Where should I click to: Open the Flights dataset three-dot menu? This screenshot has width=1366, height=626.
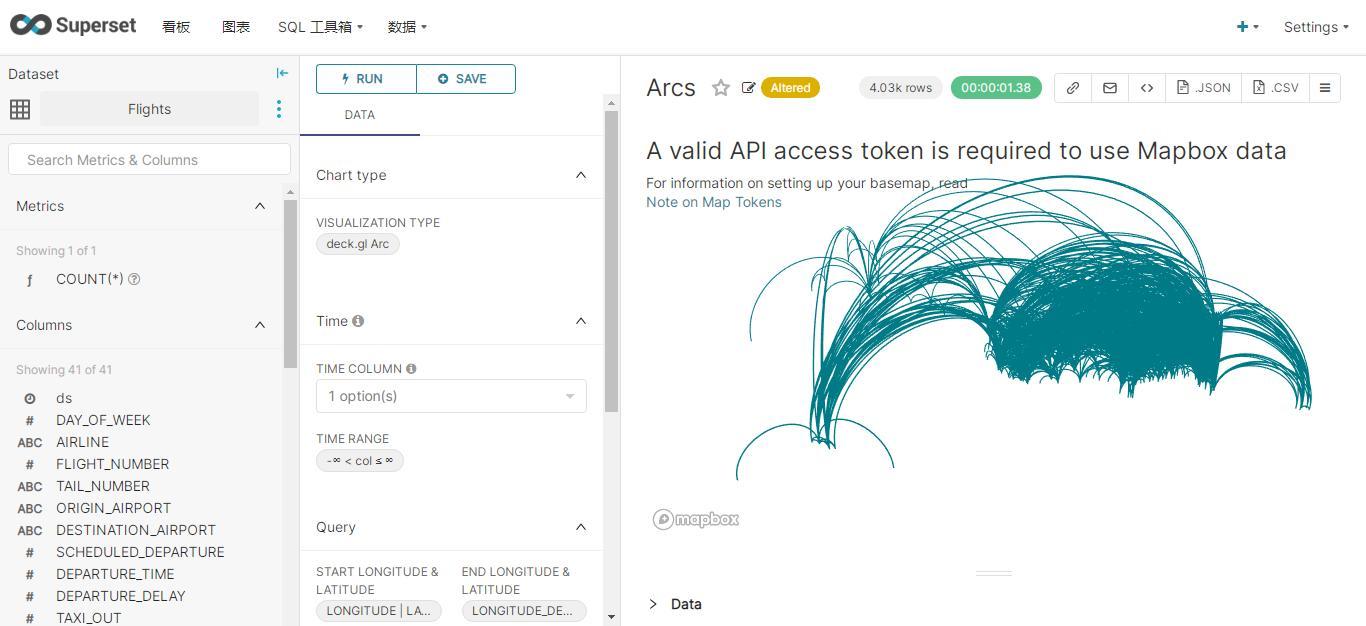pos(279,109)
